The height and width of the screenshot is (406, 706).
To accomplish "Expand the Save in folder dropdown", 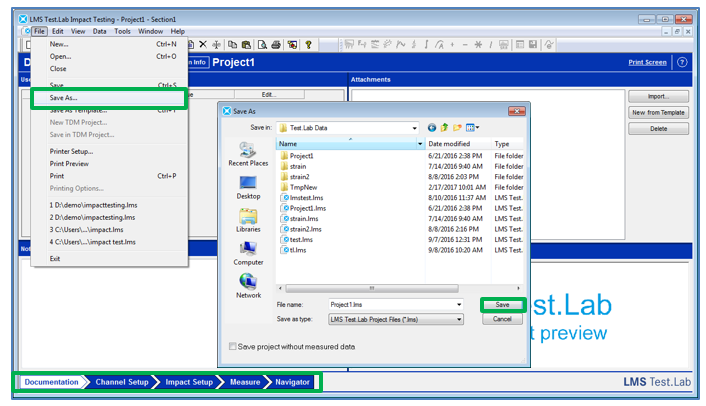I will [413, 128].
